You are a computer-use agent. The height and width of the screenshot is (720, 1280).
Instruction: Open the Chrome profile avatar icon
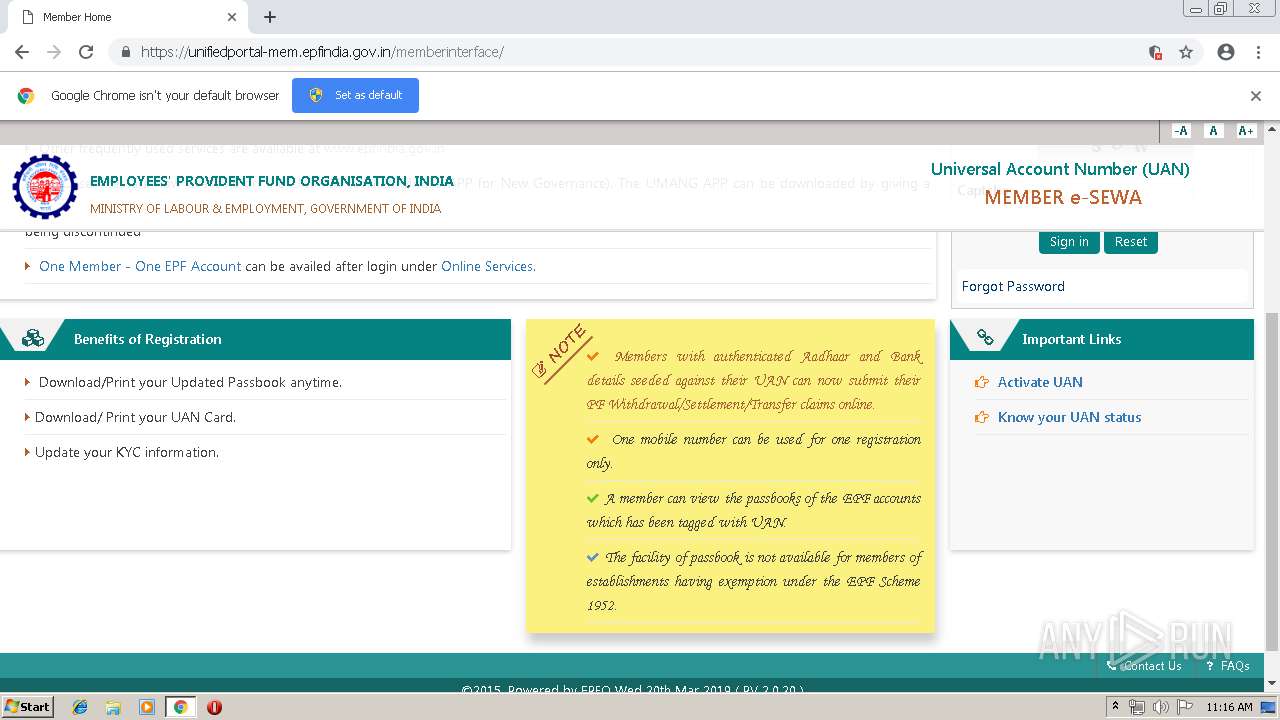pyautogui.click(x=1226, y=52)
